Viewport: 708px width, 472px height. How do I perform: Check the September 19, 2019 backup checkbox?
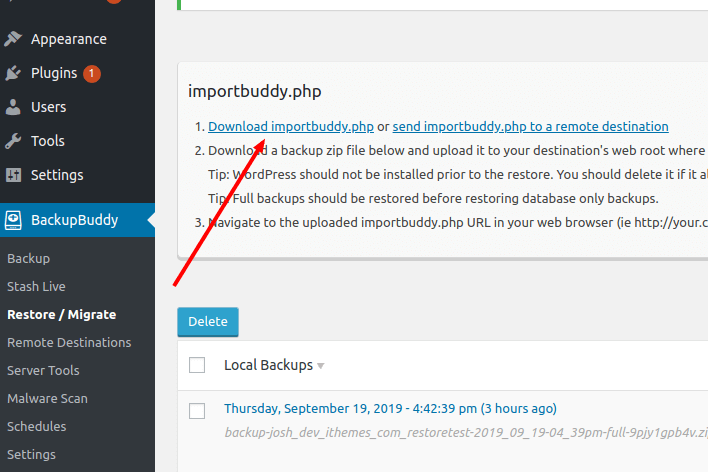click(x=197, y=411)
